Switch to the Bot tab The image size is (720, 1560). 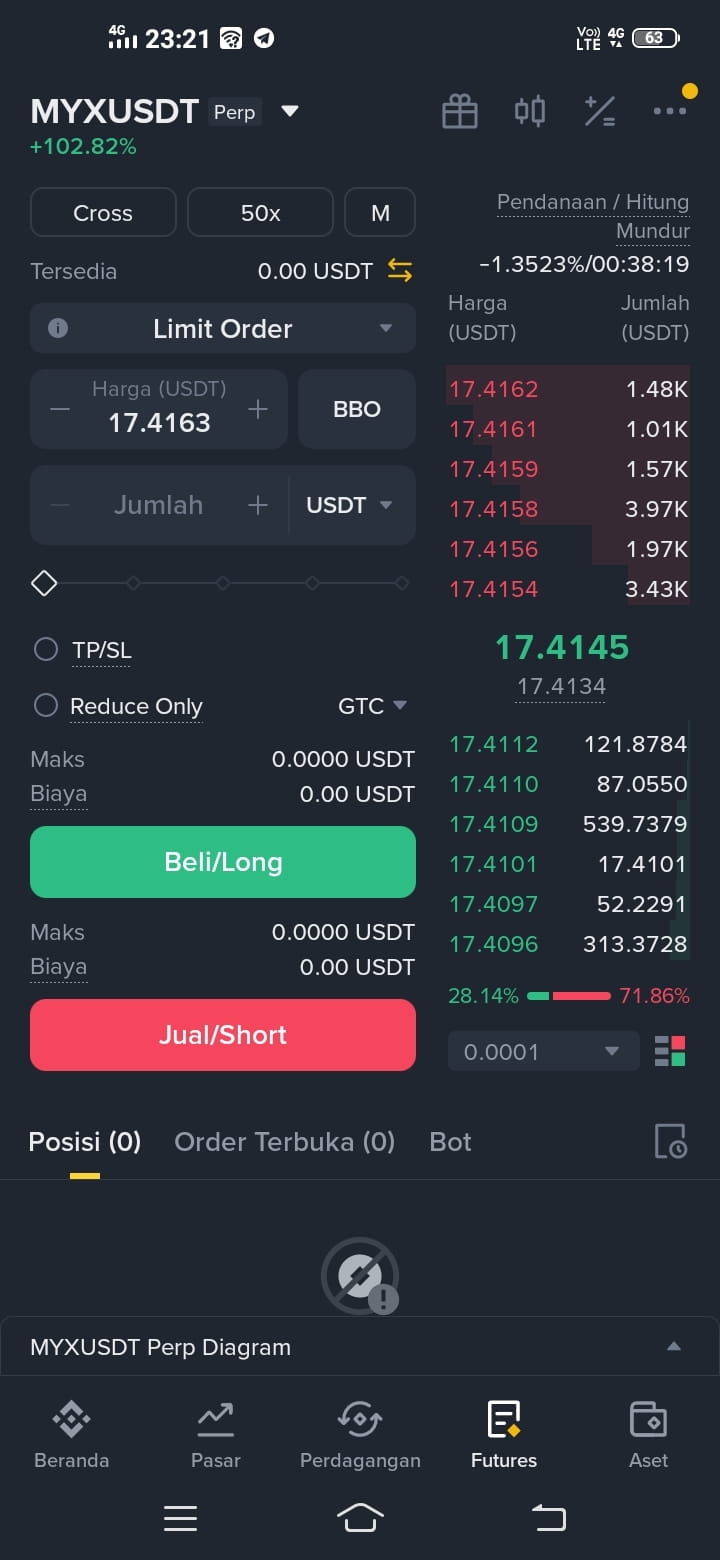[x=450, y=1142]
